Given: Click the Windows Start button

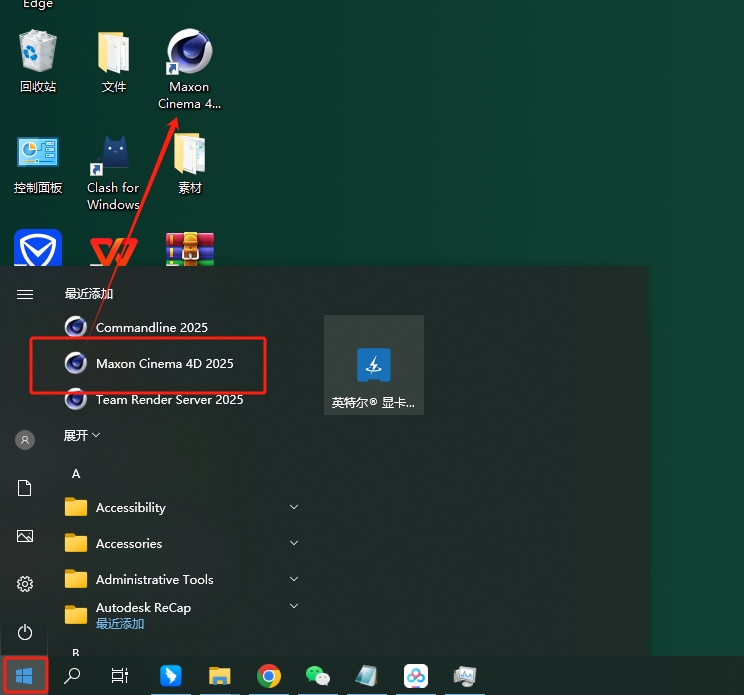Looking at the screenshot, I should click(x=25, y=676).
